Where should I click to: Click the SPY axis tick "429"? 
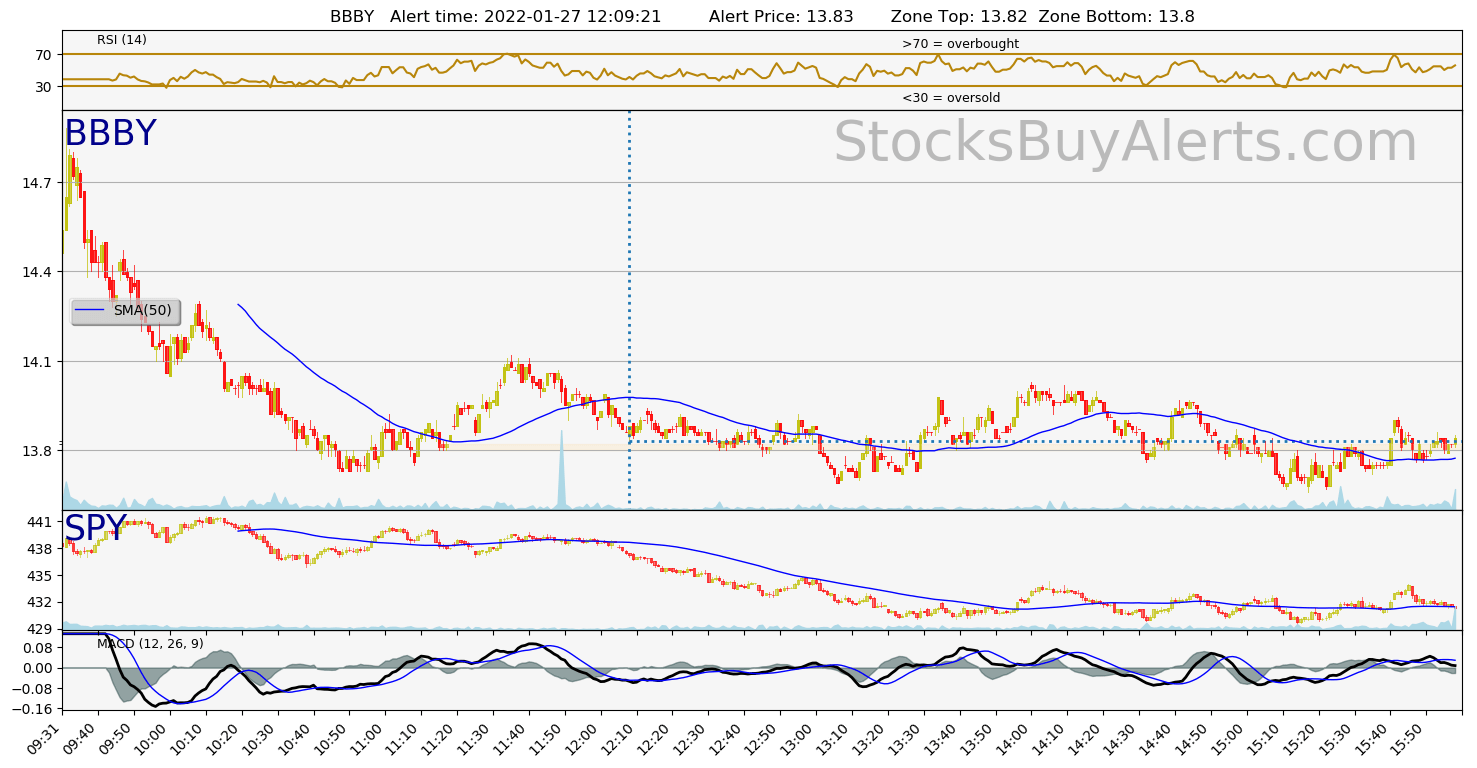(39, 629)
